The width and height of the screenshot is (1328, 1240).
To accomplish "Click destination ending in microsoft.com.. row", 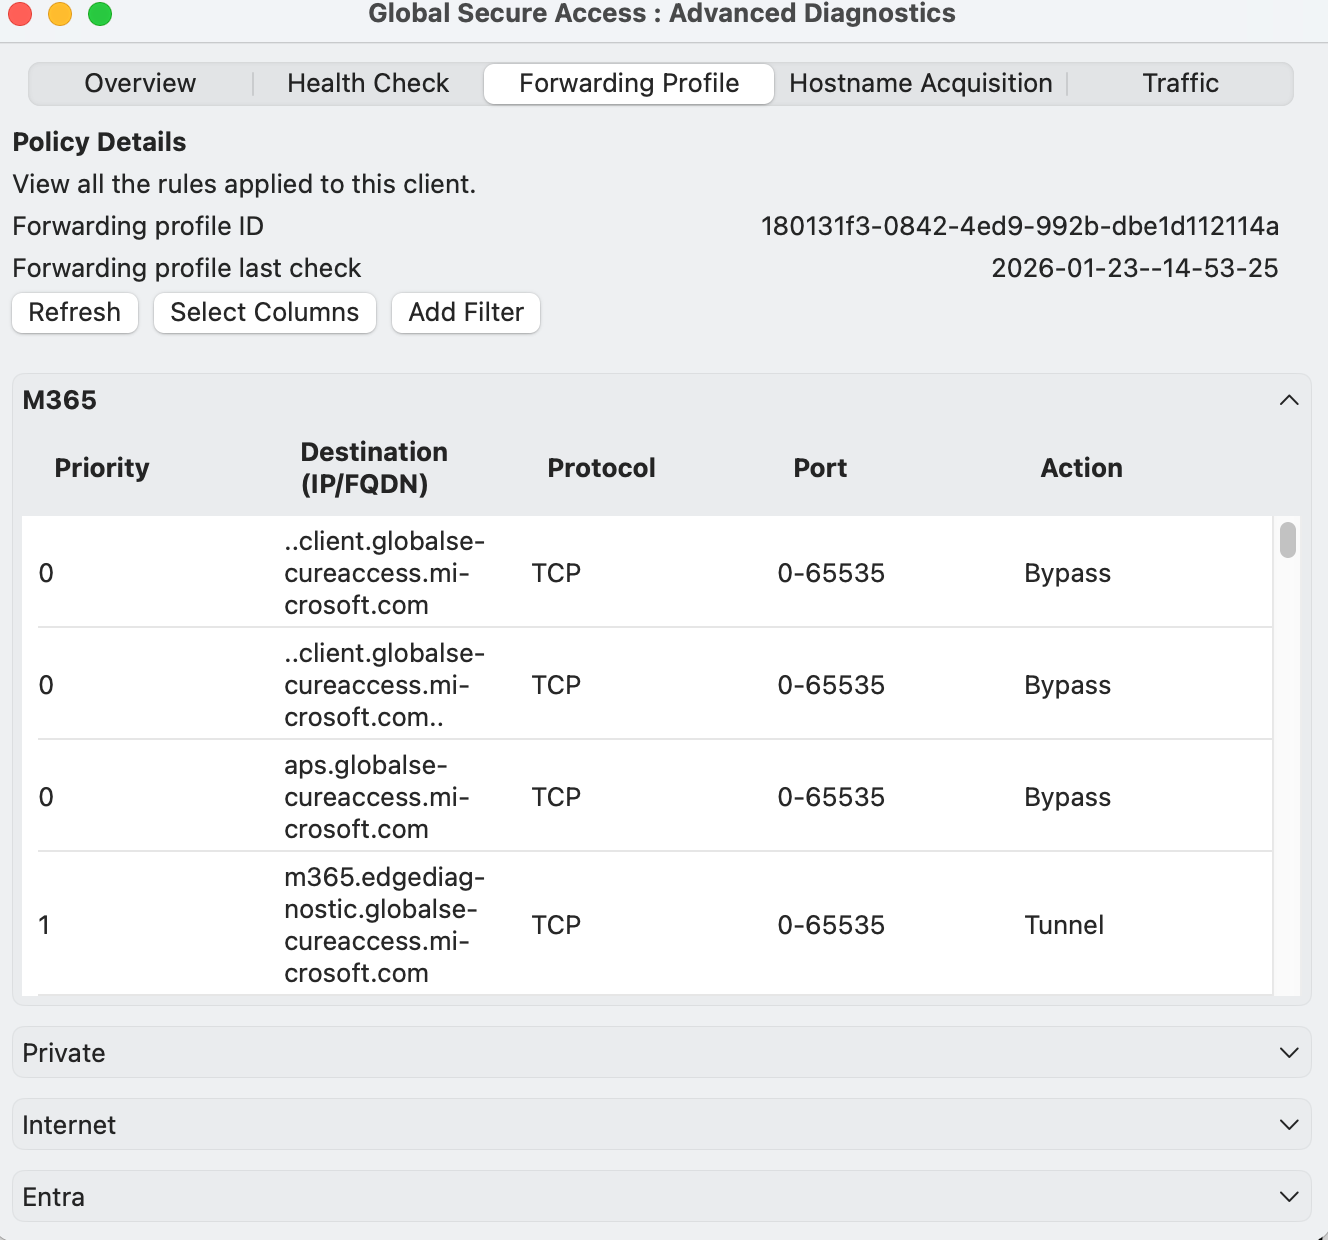I will pos(385,685).
